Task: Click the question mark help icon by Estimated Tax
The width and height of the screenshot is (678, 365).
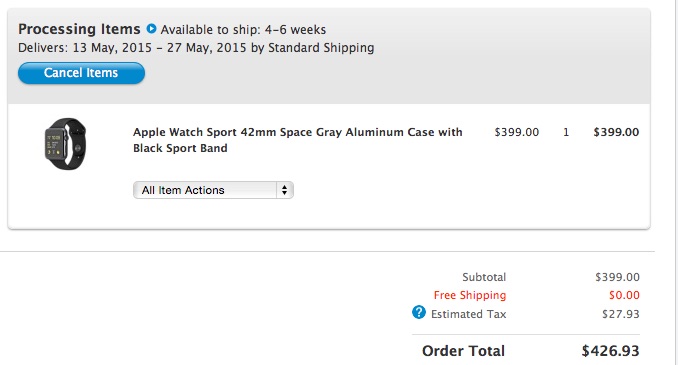Action: [x=419, y=312]
